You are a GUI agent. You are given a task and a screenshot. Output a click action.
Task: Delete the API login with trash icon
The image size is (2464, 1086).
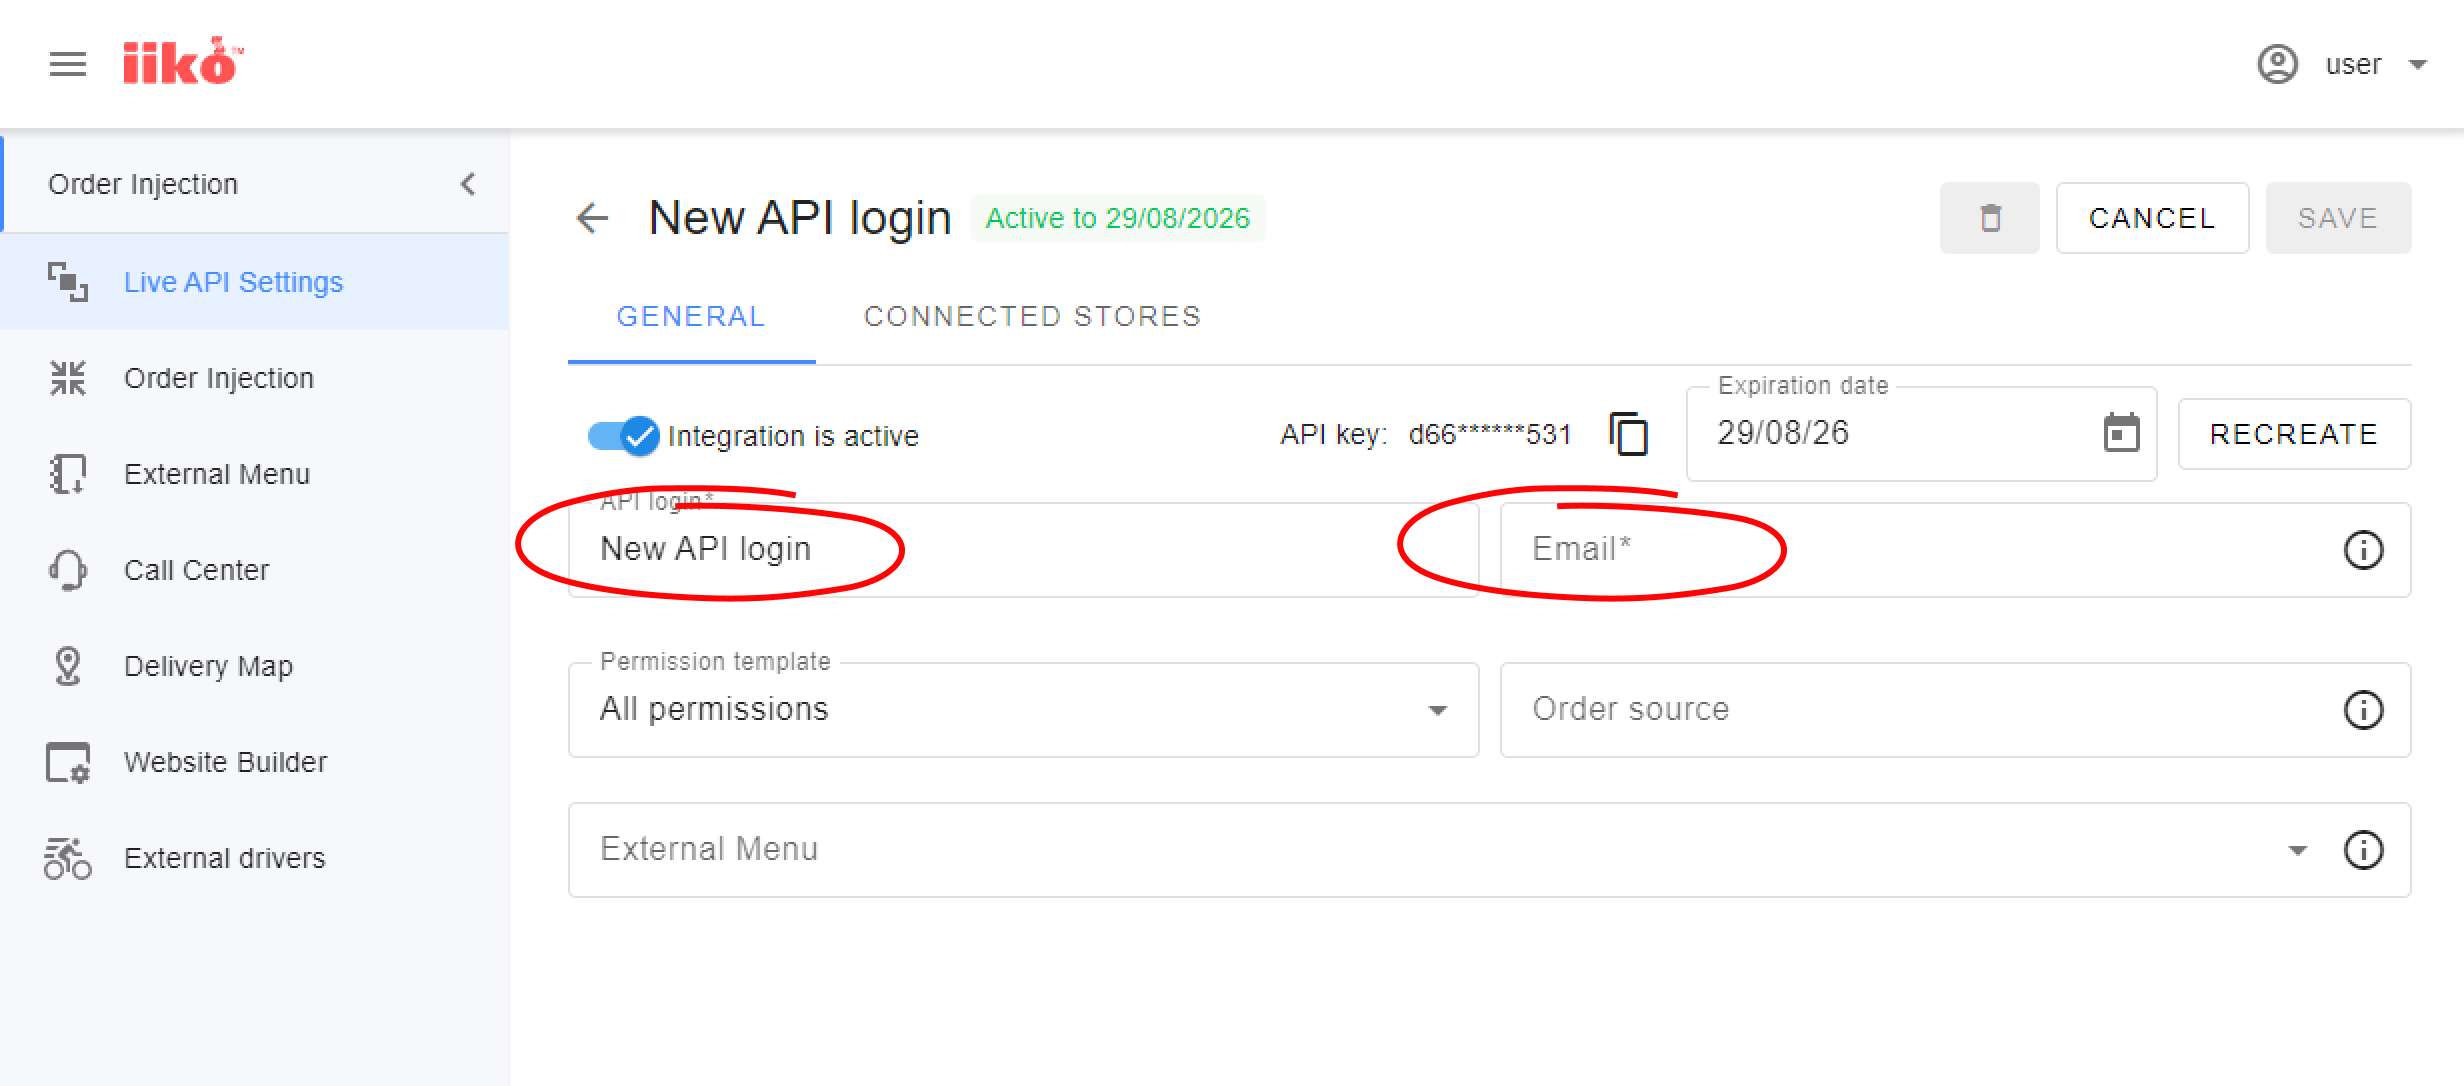click(x=1990, y=218)
